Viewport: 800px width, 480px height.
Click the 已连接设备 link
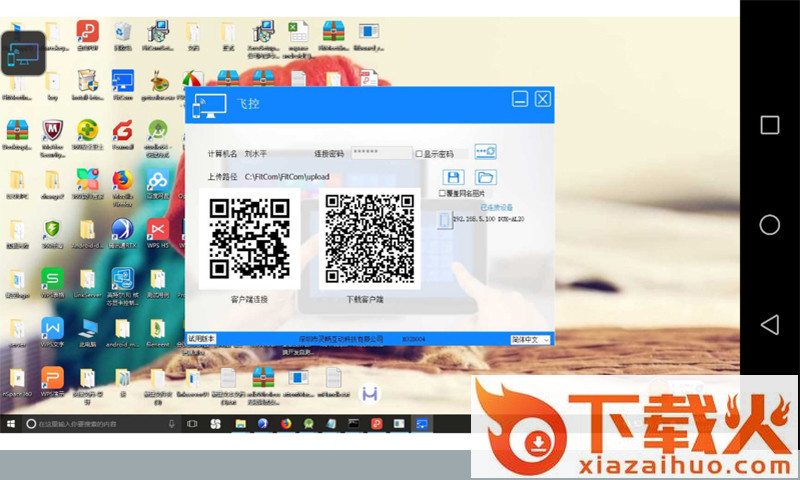click(496, 208)
